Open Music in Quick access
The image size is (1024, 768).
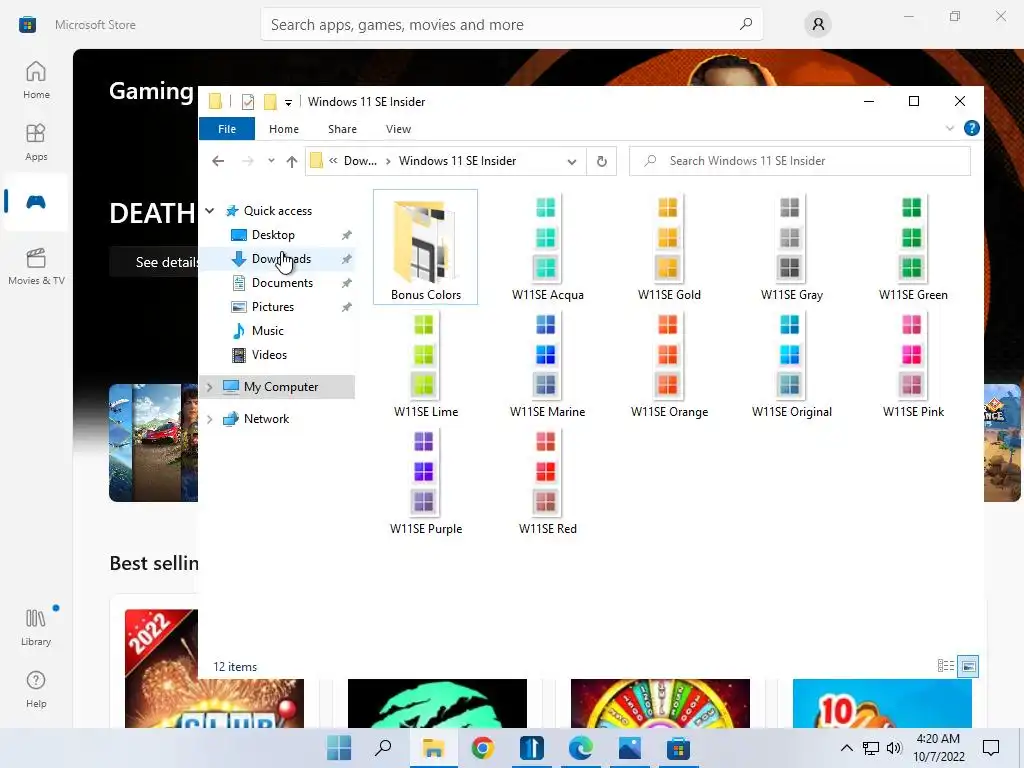pos(267,330)
